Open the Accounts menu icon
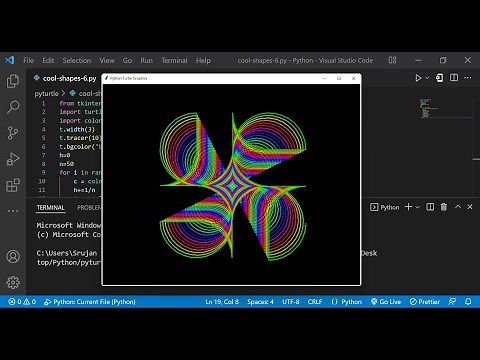This screenshot has width=480, height=360. [x=13, y=256]
